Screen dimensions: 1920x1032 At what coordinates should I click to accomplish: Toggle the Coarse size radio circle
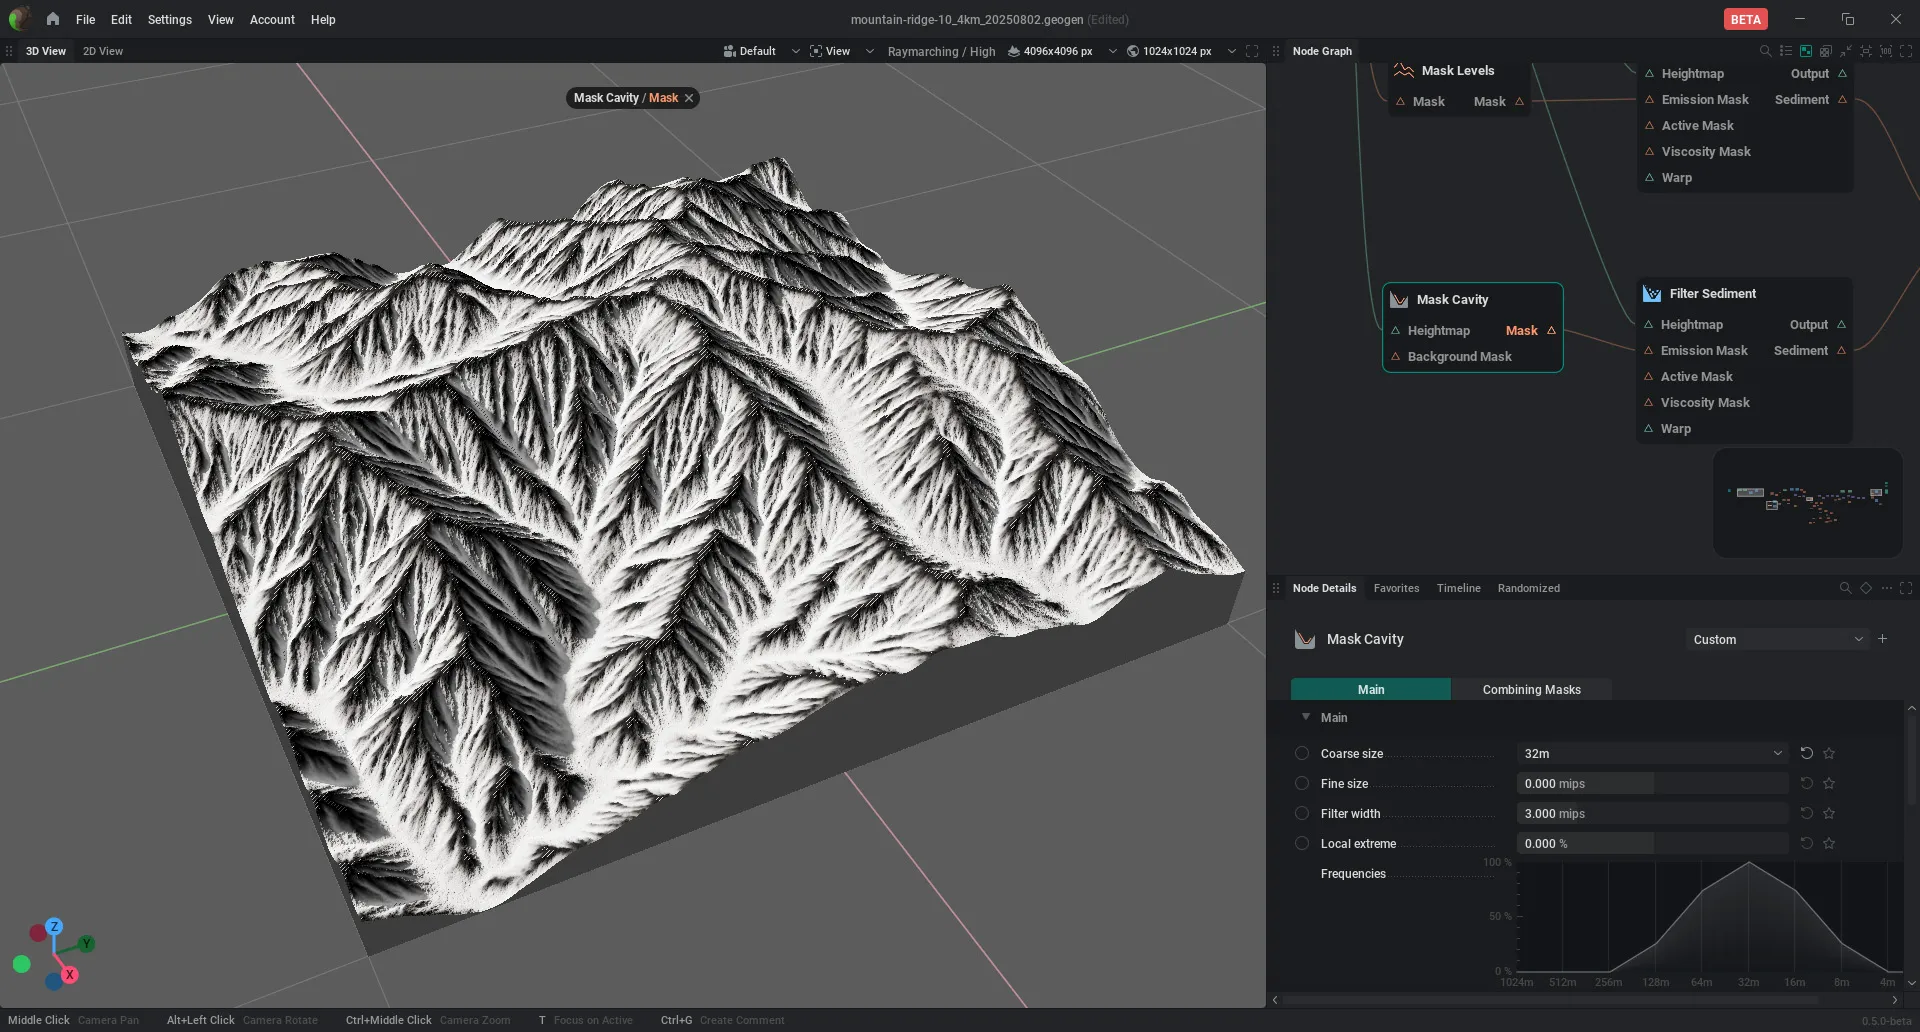click(1302, 753)
